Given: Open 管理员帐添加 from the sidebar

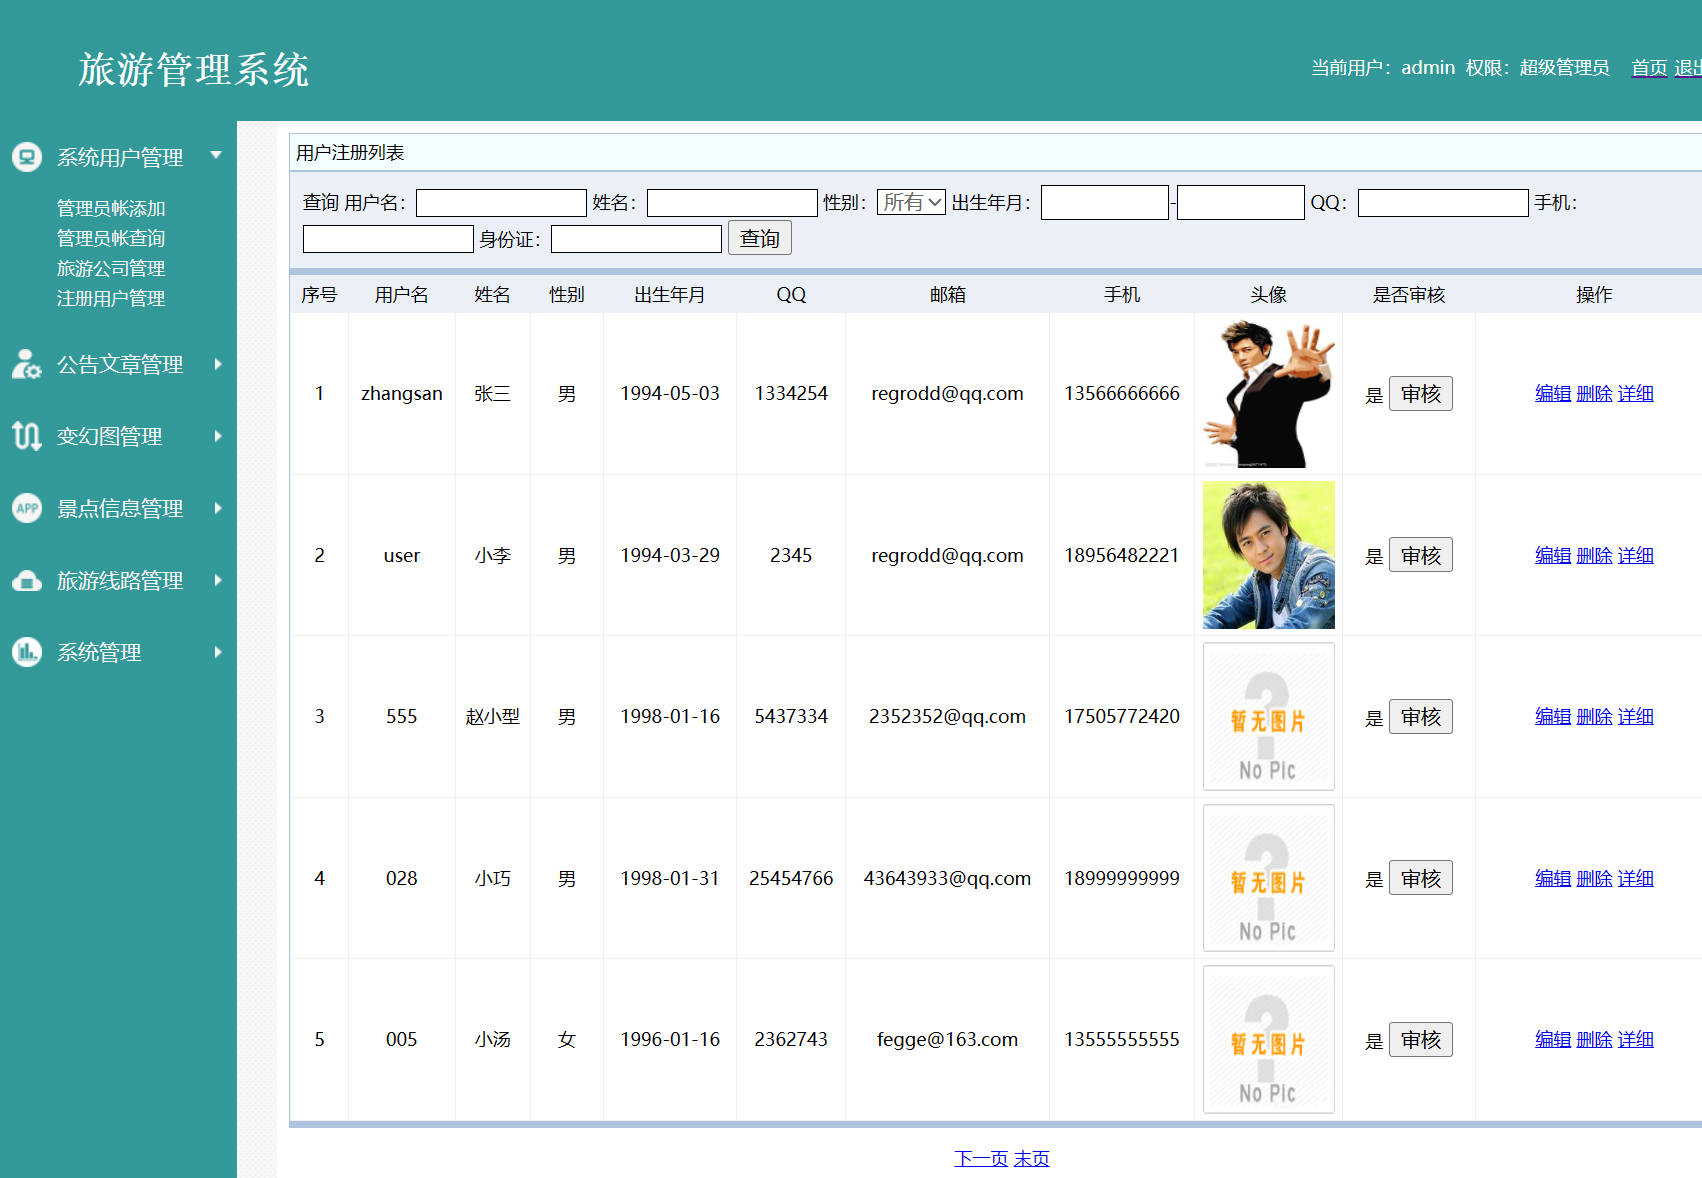Looking at the screenshot, I should point(110,208).
